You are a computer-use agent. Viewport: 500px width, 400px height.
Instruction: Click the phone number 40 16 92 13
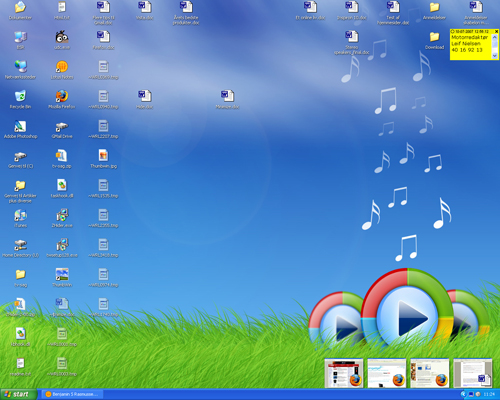(467, 50)
